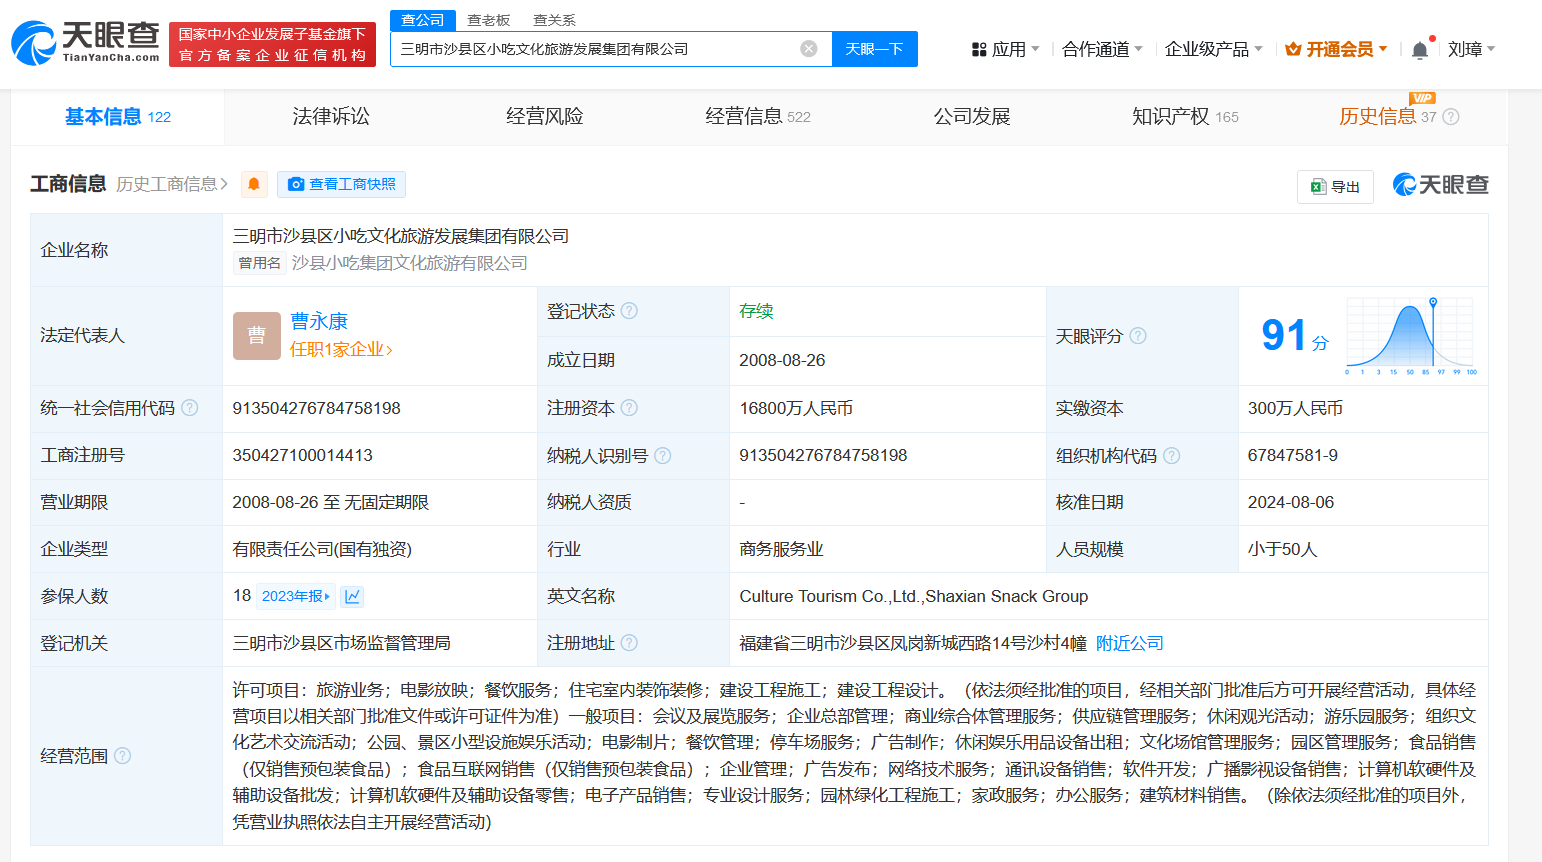This screenshot has width=1542, height=862.
Task: Click help icon next to 经营范围
Action: click(122, 756)
